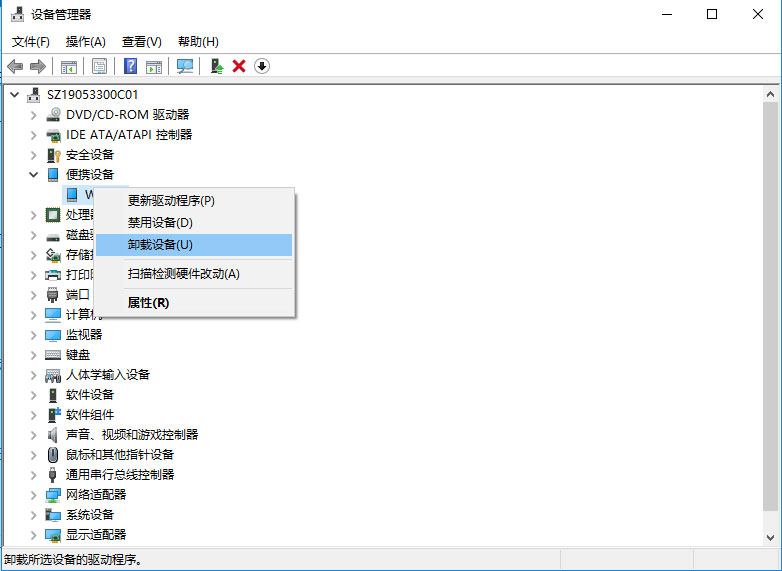Open the 查看(V) menu
782x571 pixels.
(142, 41)
